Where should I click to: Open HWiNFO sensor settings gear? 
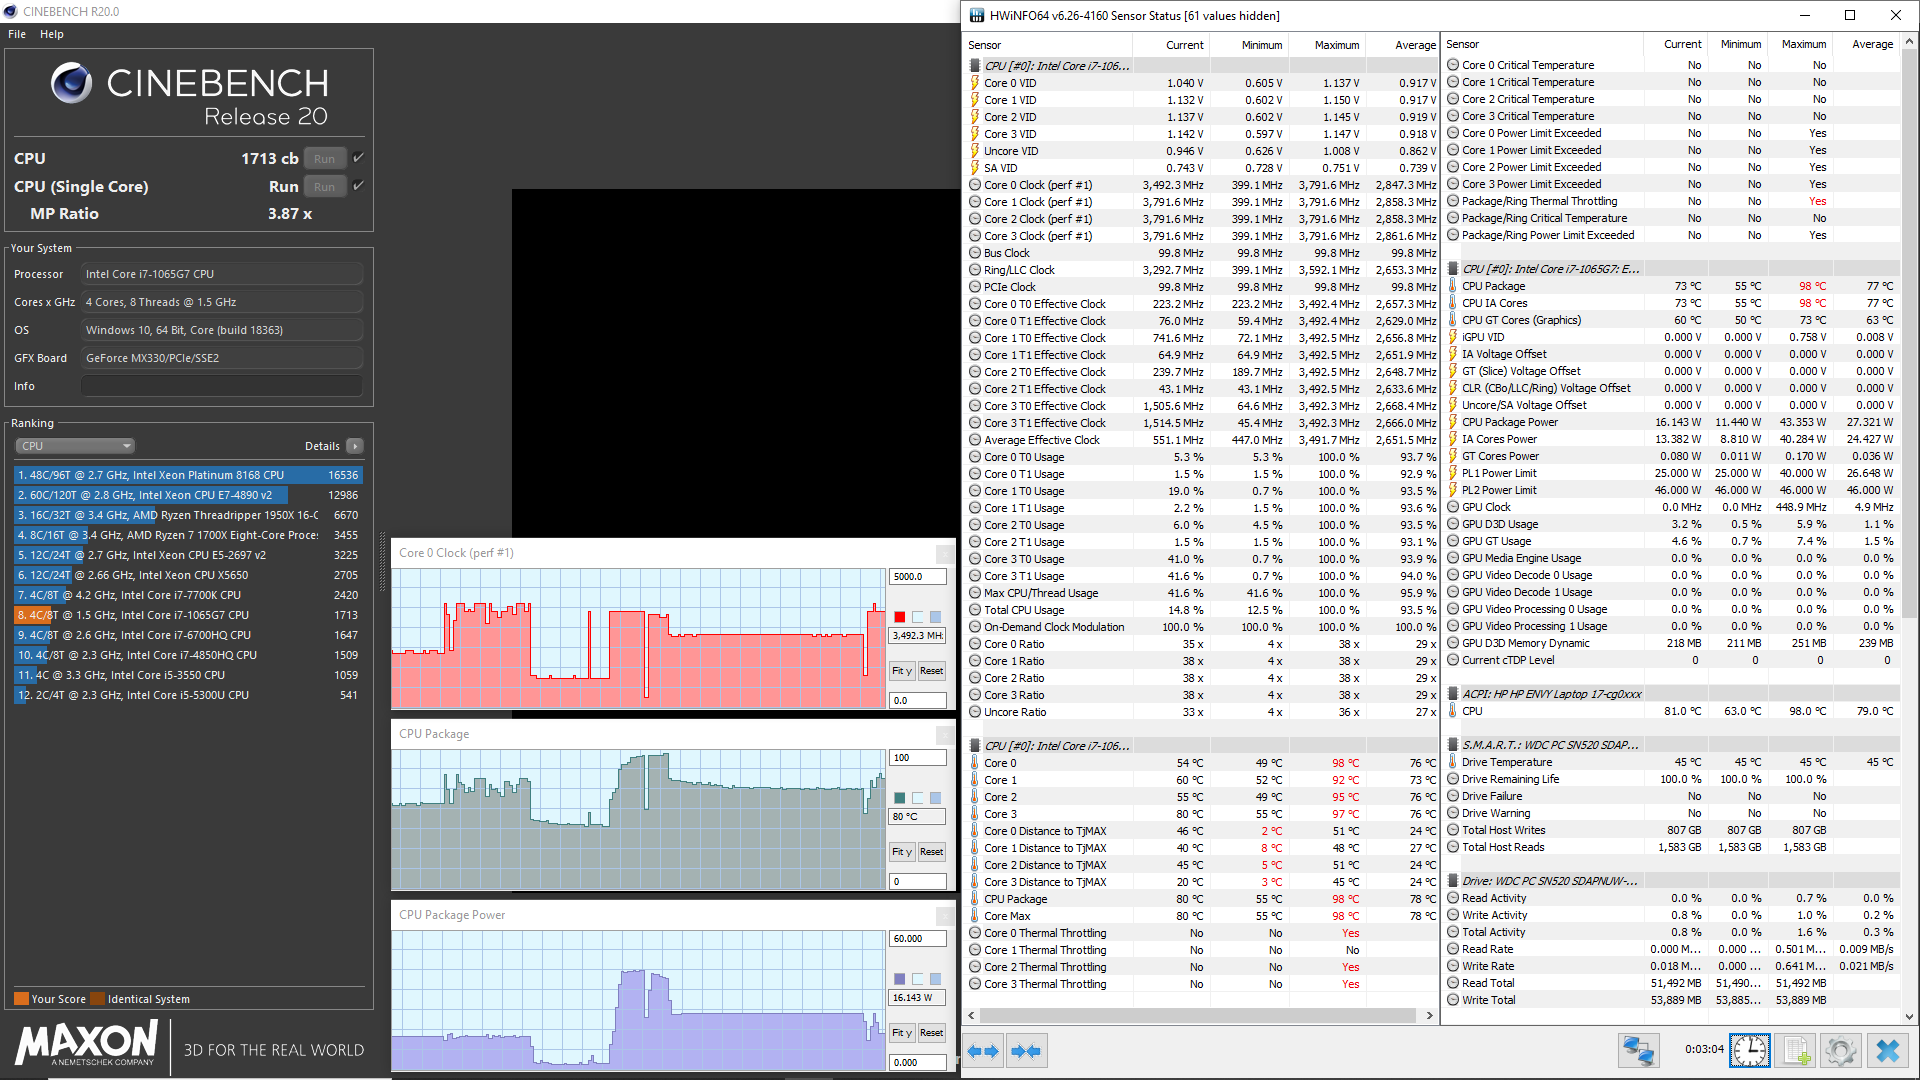pyautogui.click(x=1841, y=1051)
